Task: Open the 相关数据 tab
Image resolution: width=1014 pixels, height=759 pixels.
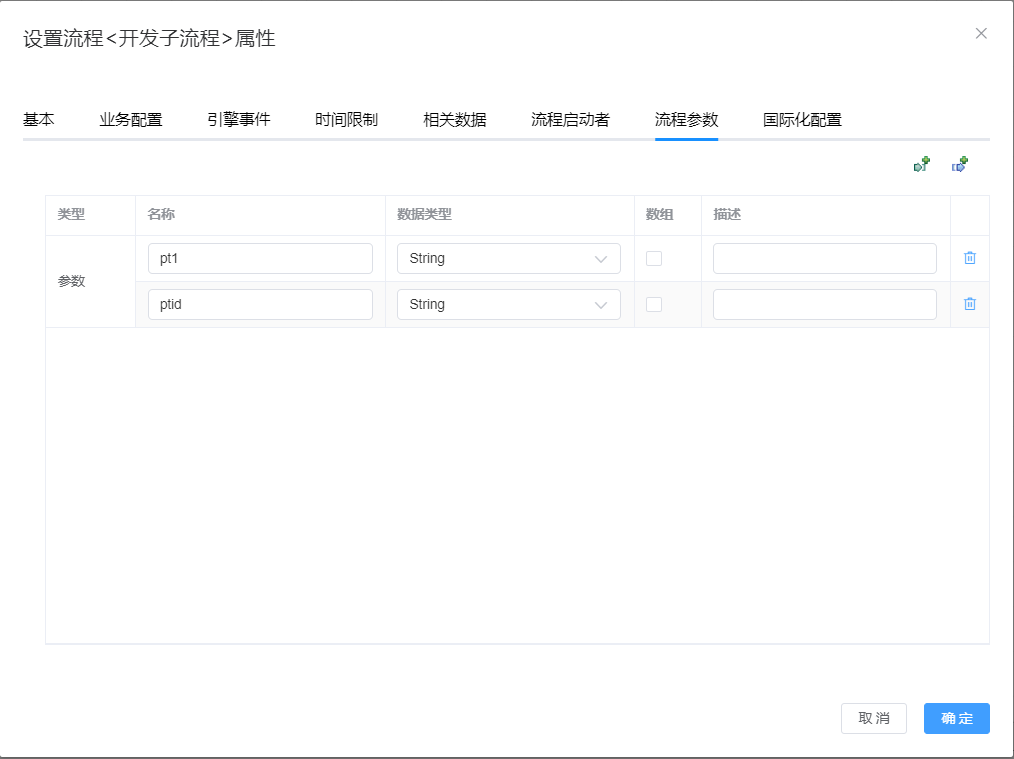Action: 455,120
